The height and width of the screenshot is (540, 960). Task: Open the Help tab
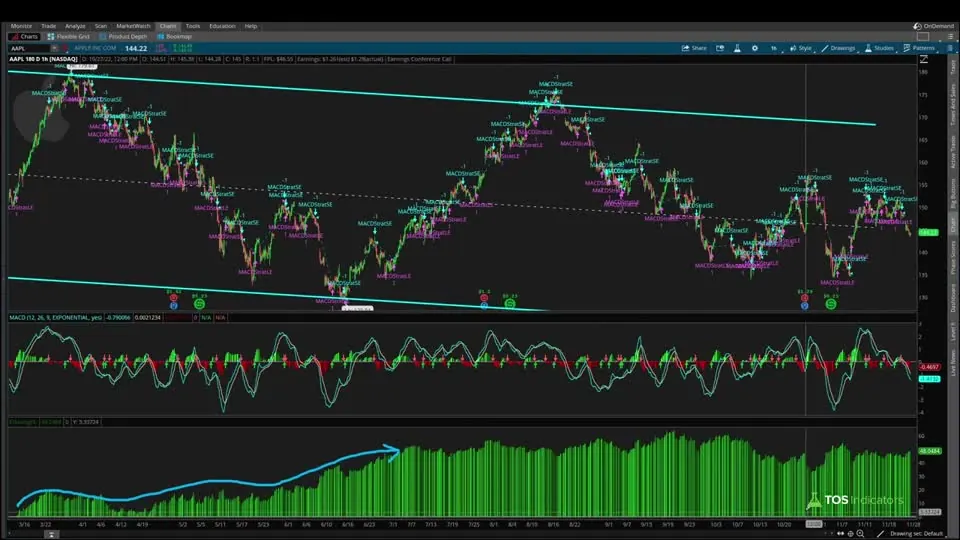(251, 26)
